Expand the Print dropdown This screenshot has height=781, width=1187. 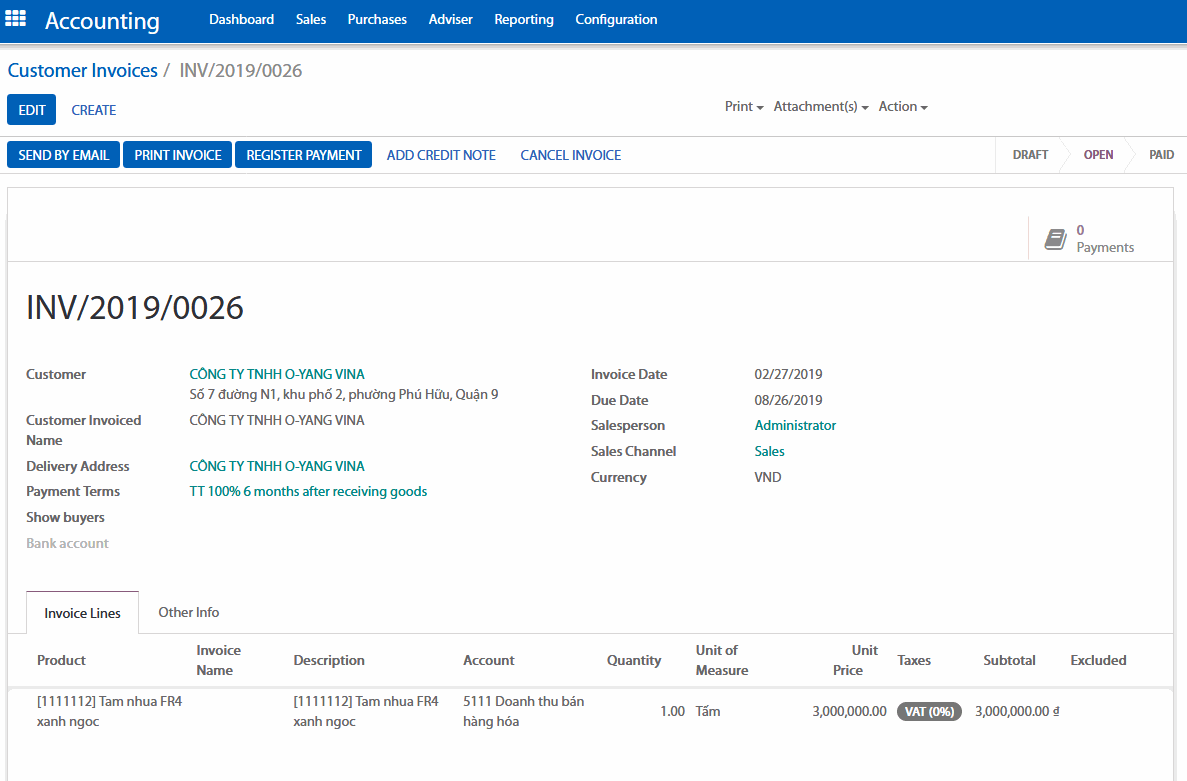[744, 107]
